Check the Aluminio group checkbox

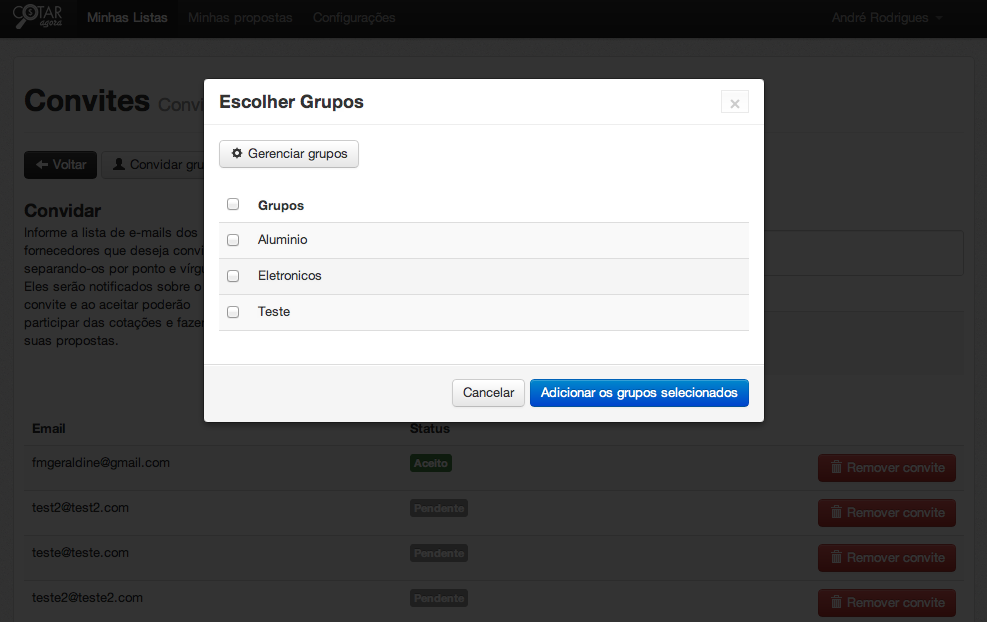click(233, 240)
